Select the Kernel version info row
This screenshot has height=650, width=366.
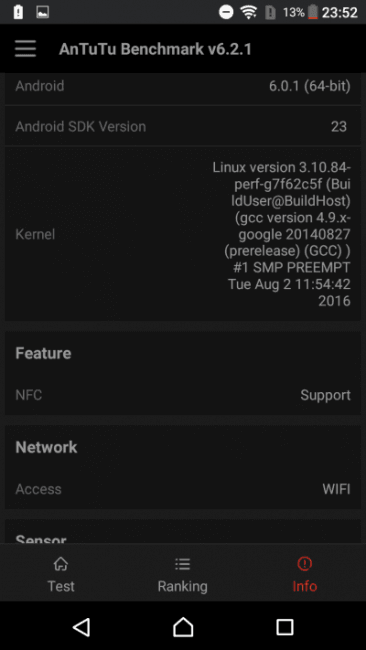pyautogui.click(x=183, y=234)
